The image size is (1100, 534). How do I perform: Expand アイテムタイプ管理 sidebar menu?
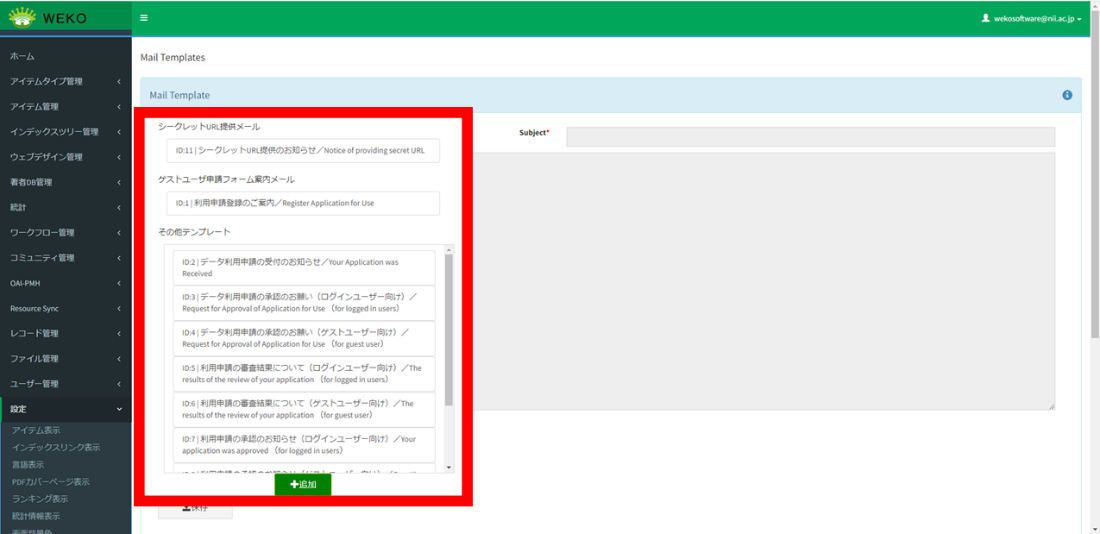click(65, 81)
